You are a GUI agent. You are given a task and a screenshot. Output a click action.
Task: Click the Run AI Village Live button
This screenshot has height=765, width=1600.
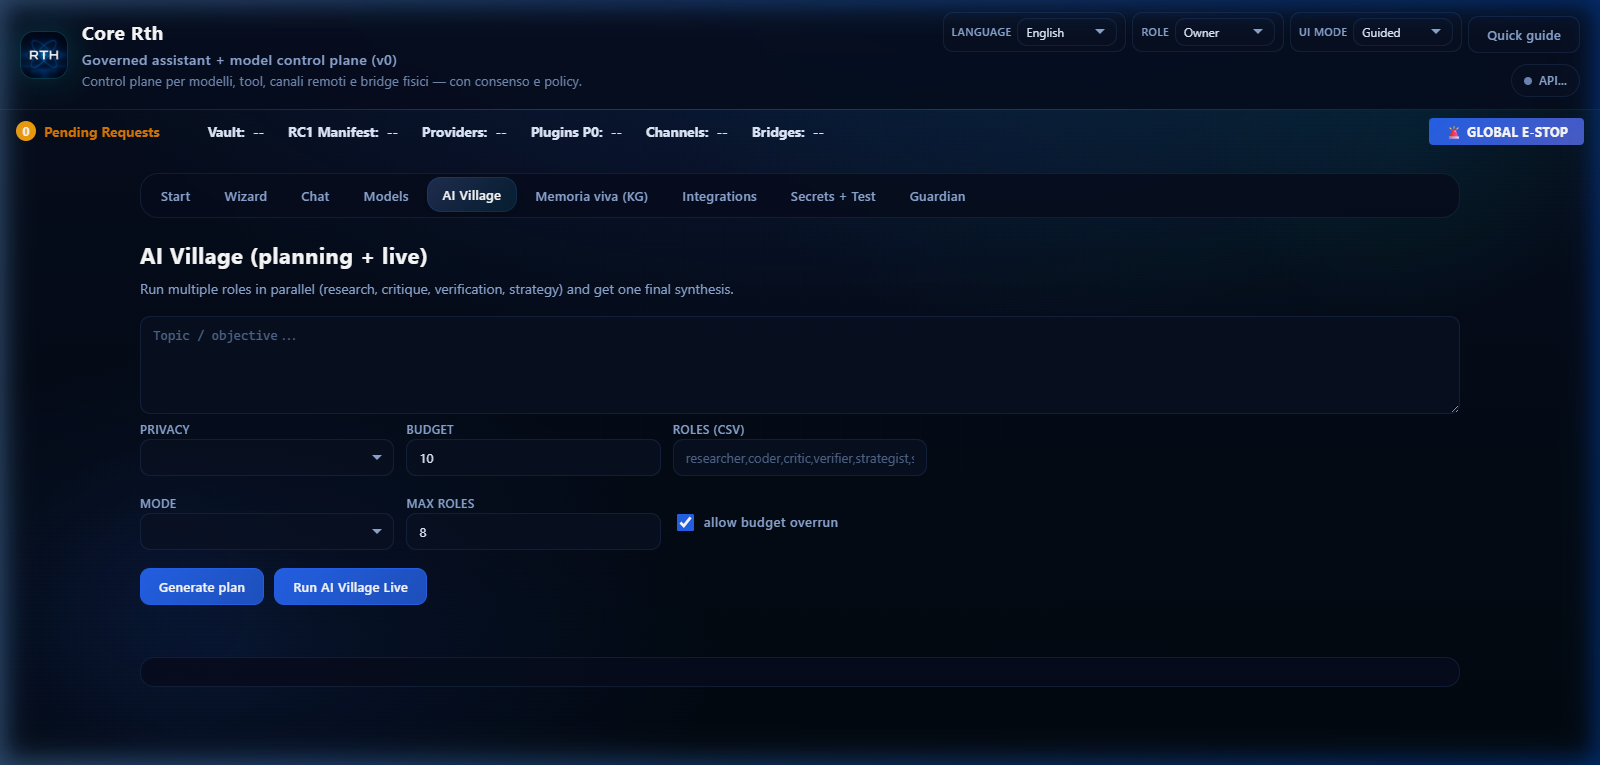click(350, 587)
